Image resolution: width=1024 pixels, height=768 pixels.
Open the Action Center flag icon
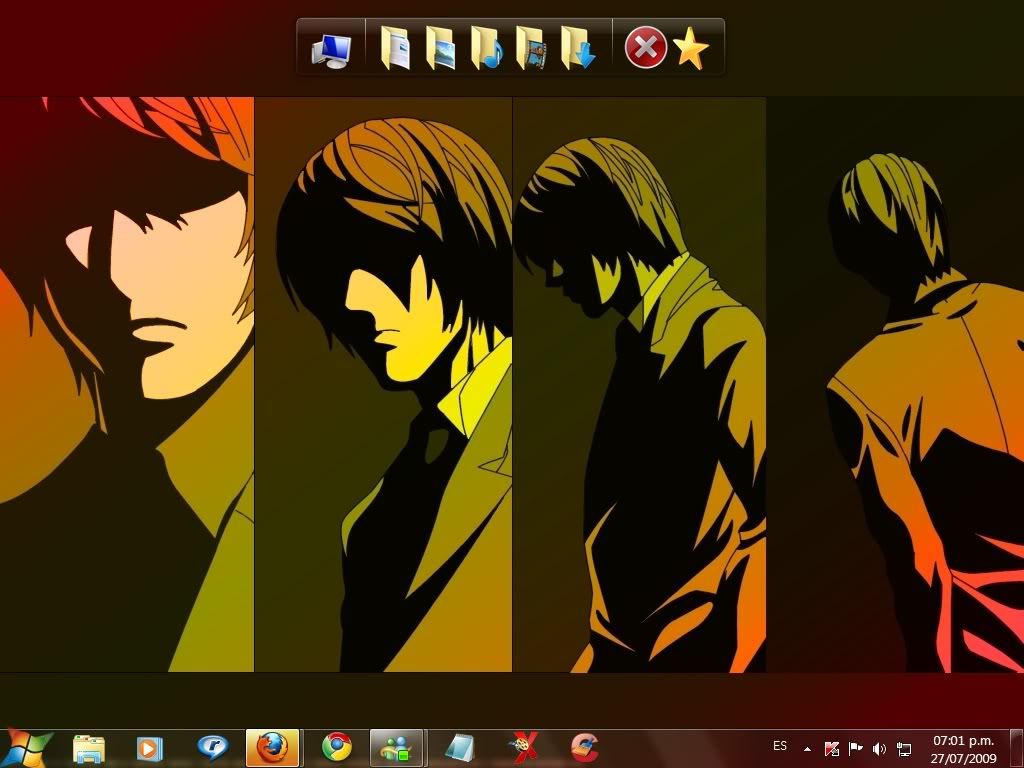855,749
